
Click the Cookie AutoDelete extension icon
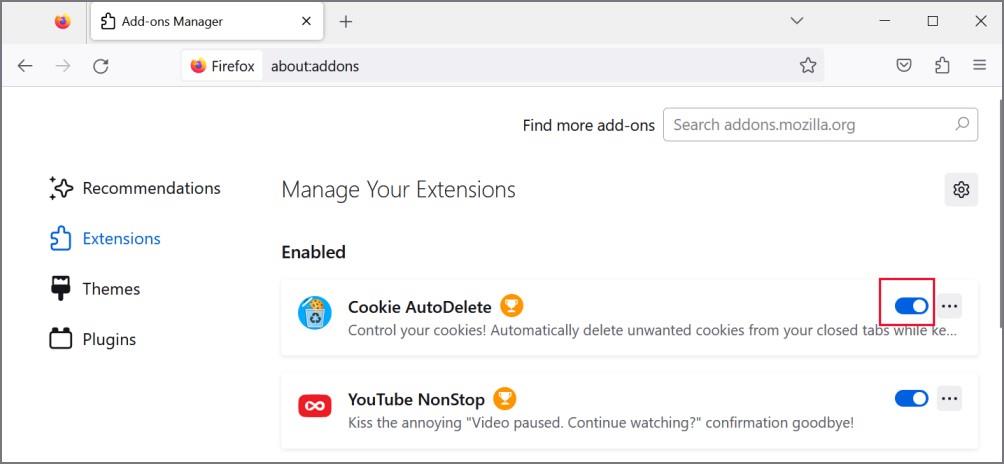pos(314,313)
